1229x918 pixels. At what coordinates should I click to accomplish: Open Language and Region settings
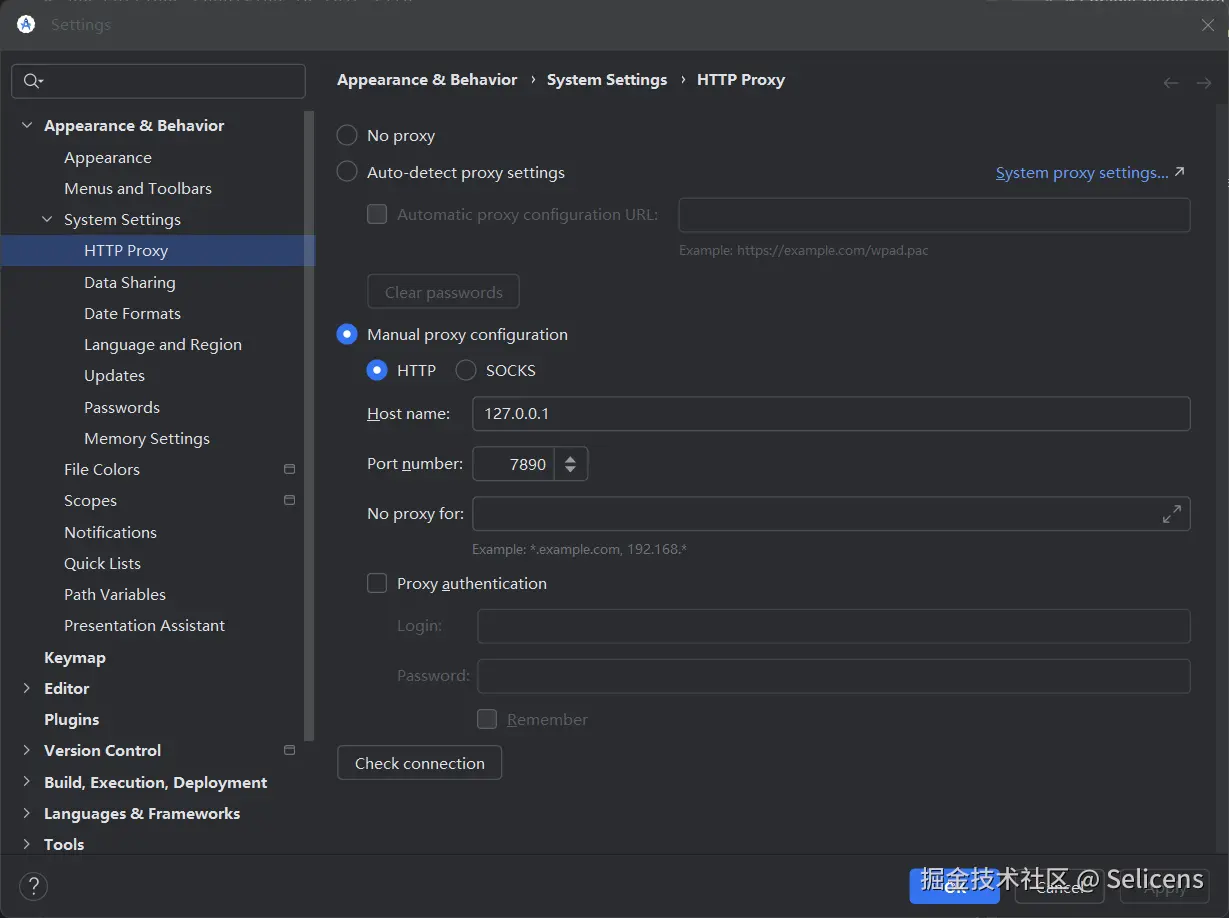pyautogui.click(x=163, y=344)
